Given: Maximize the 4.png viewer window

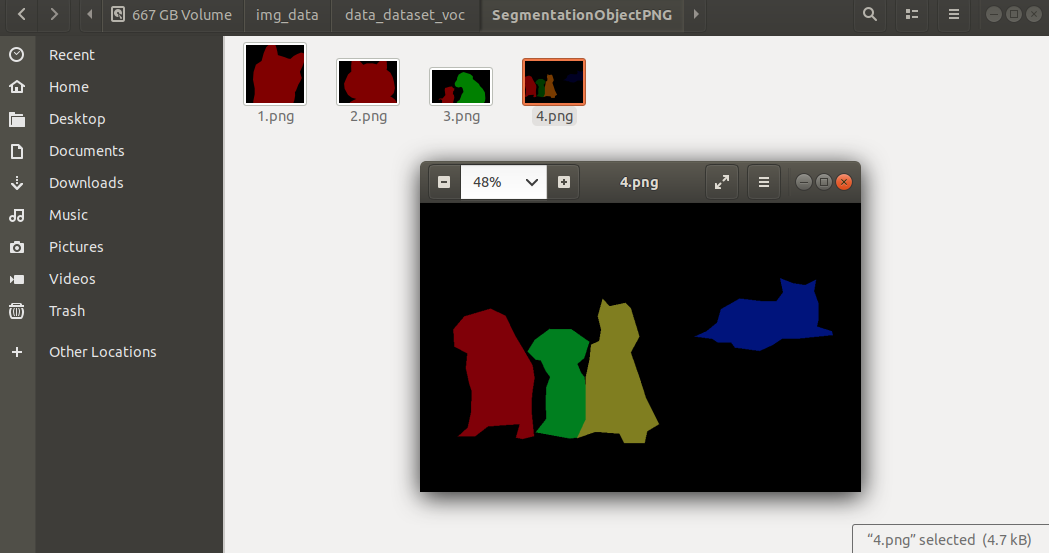Looking at the screenshot, I should [x=824, y=182].
